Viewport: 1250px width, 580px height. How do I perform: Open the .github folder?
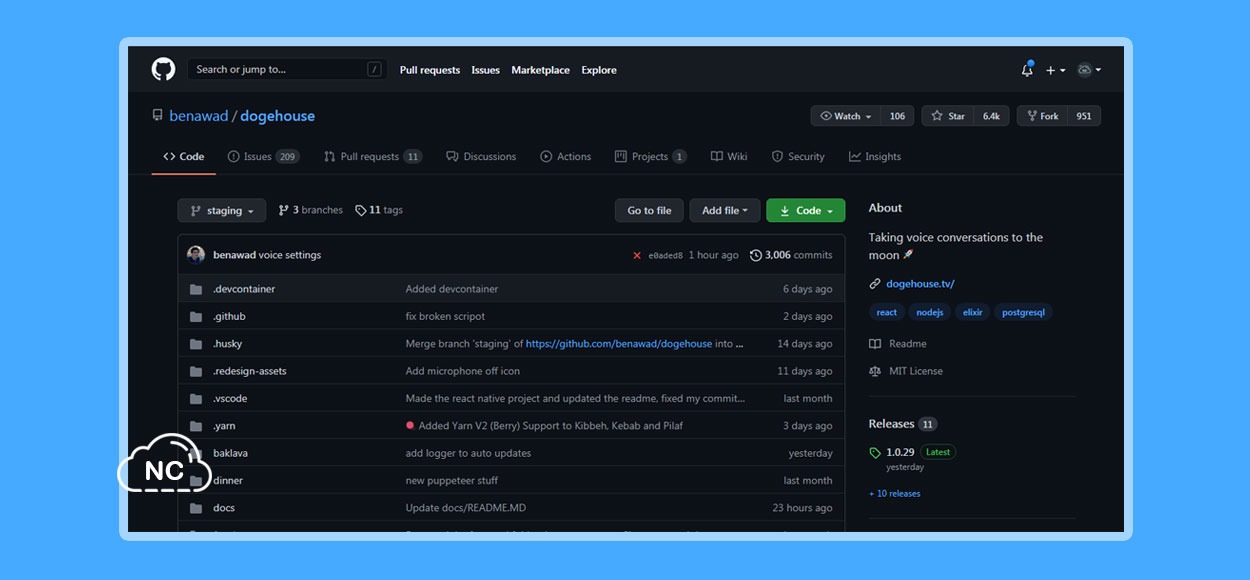click(x=229, y=316)
